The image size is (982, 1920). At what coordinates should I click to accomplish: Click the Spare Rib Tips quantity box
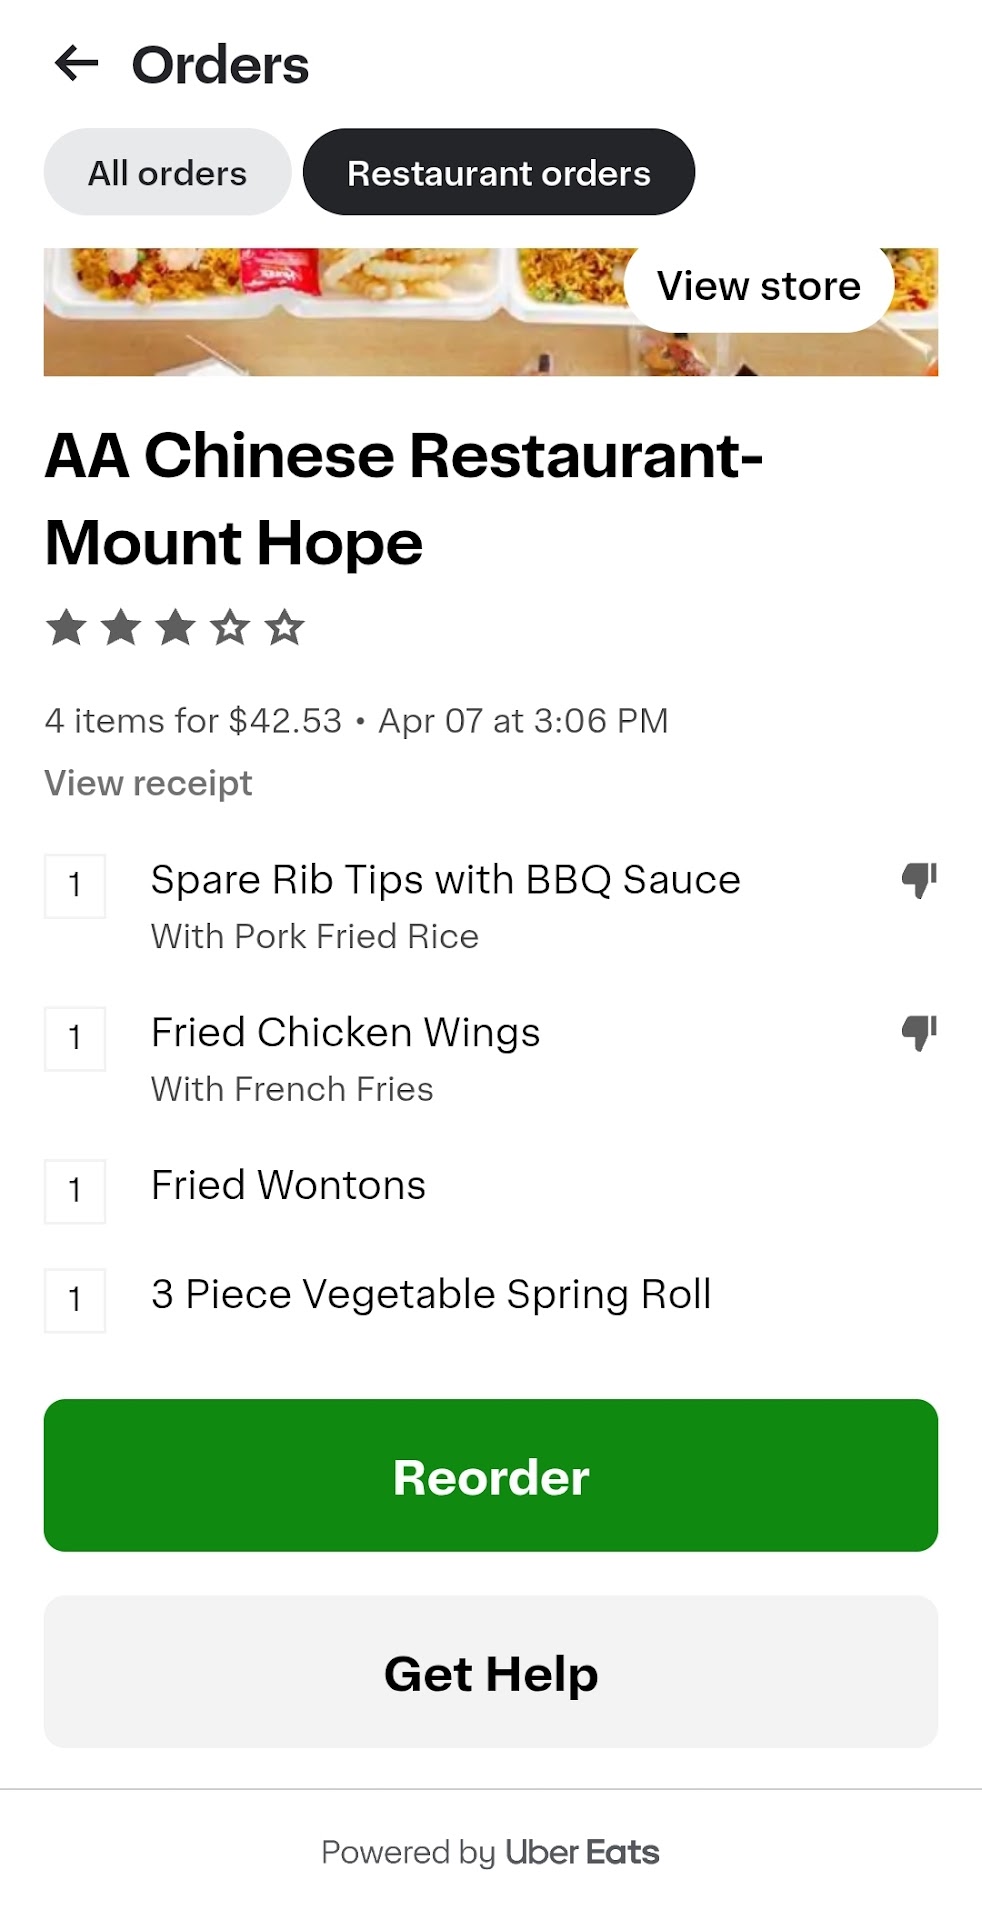point(75,885)
